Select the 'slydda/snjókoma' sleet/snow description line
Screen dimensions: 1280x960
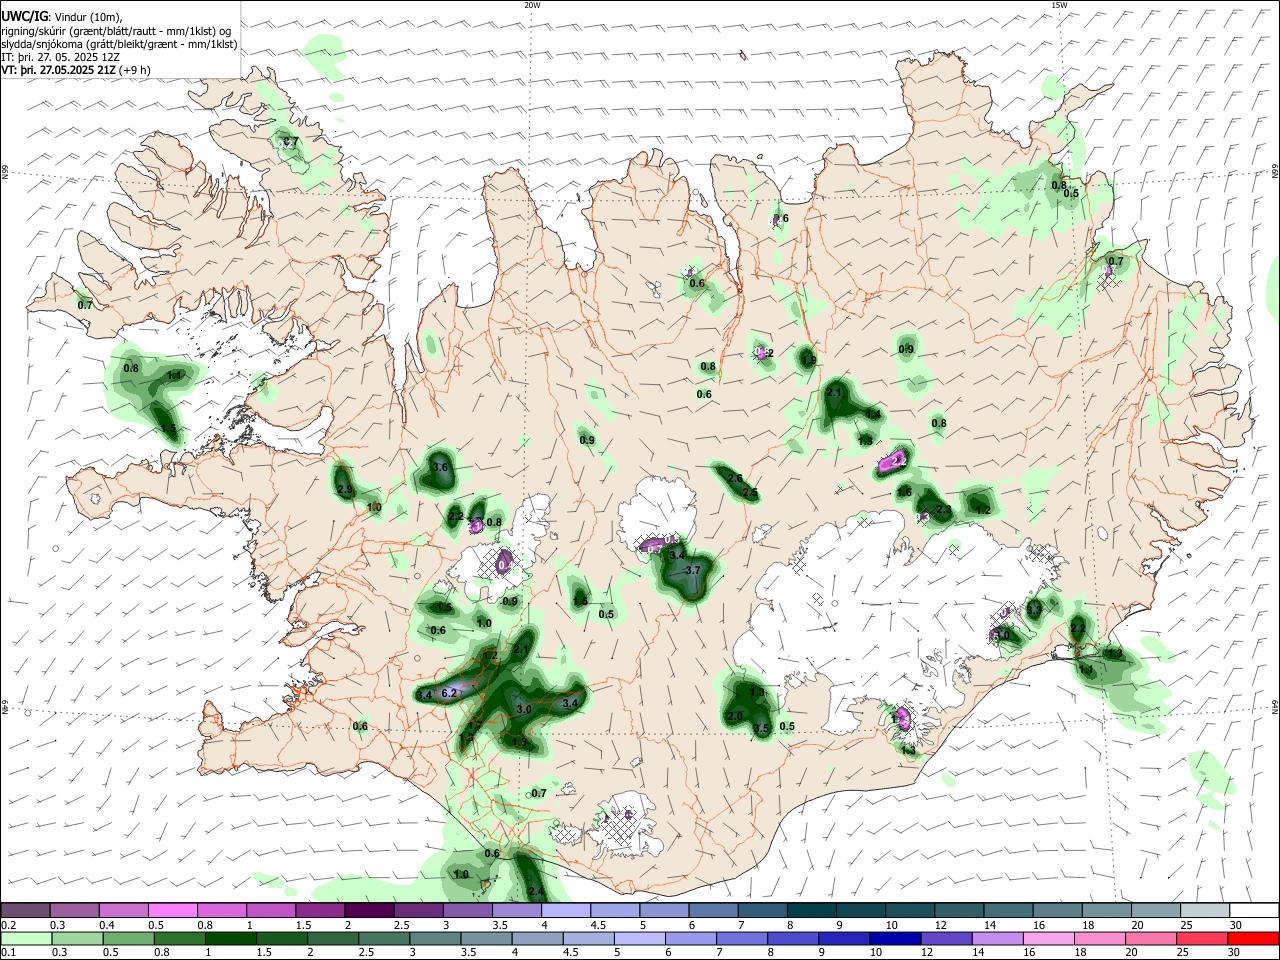coord(119,44)
